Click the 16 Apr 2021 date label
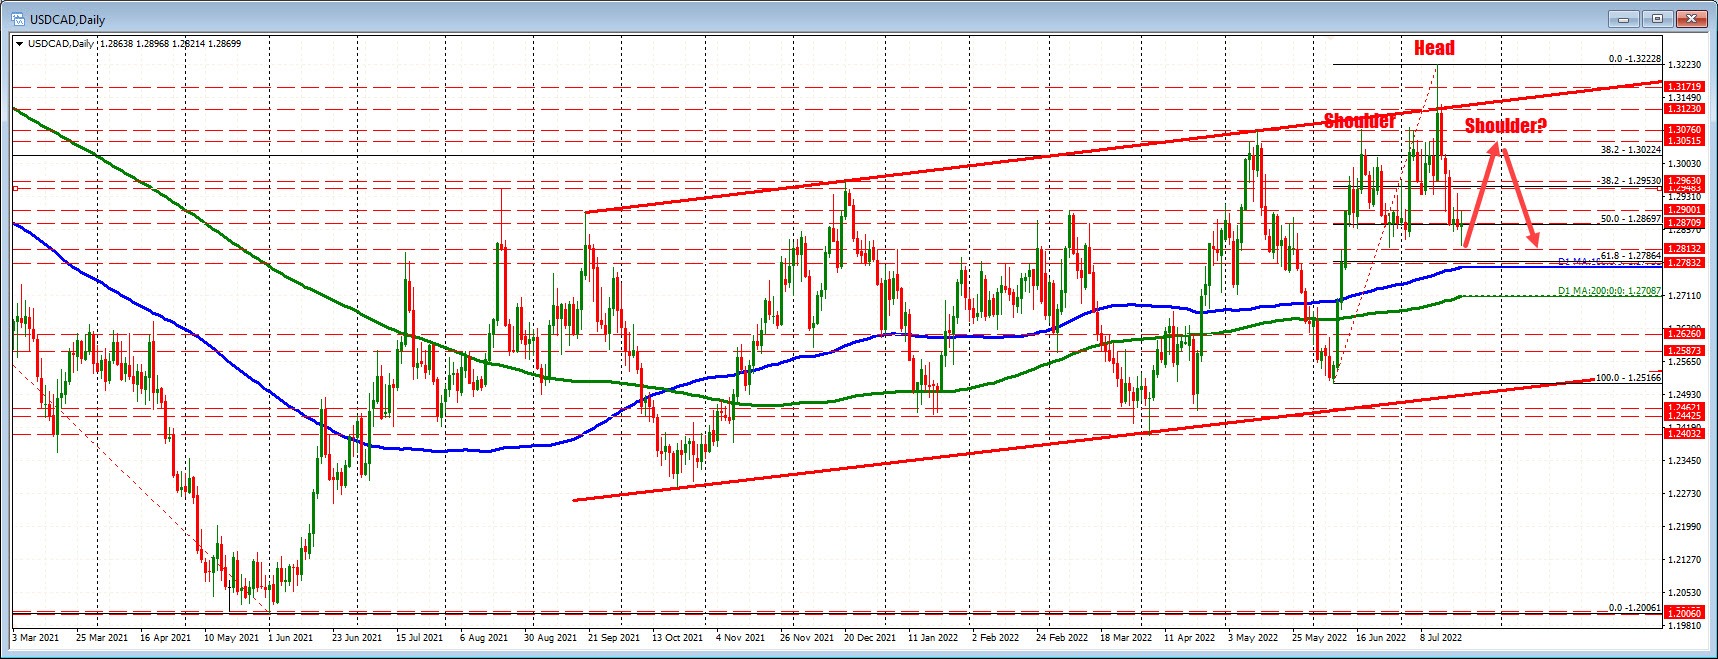The image size is (1718, 659). [x=165, y=637]
